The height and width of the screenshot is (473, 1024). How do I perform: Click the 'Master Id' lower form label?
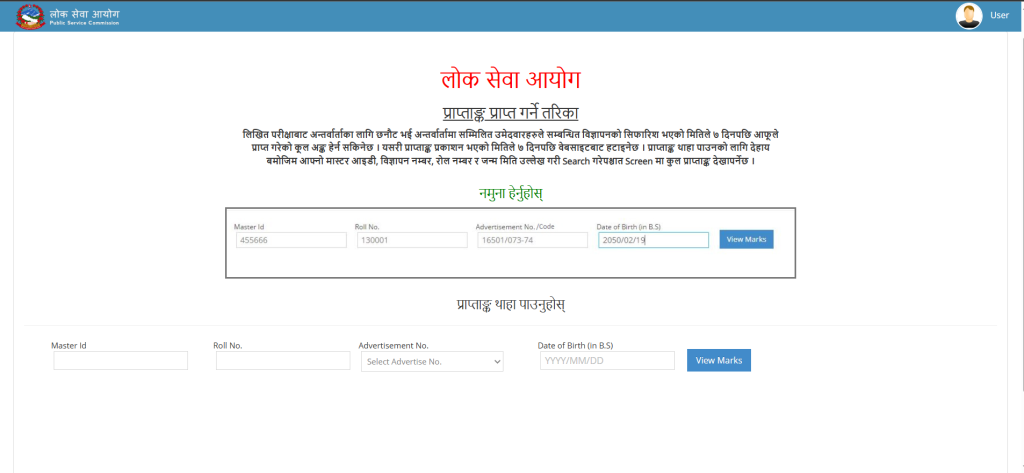(69, 345)
